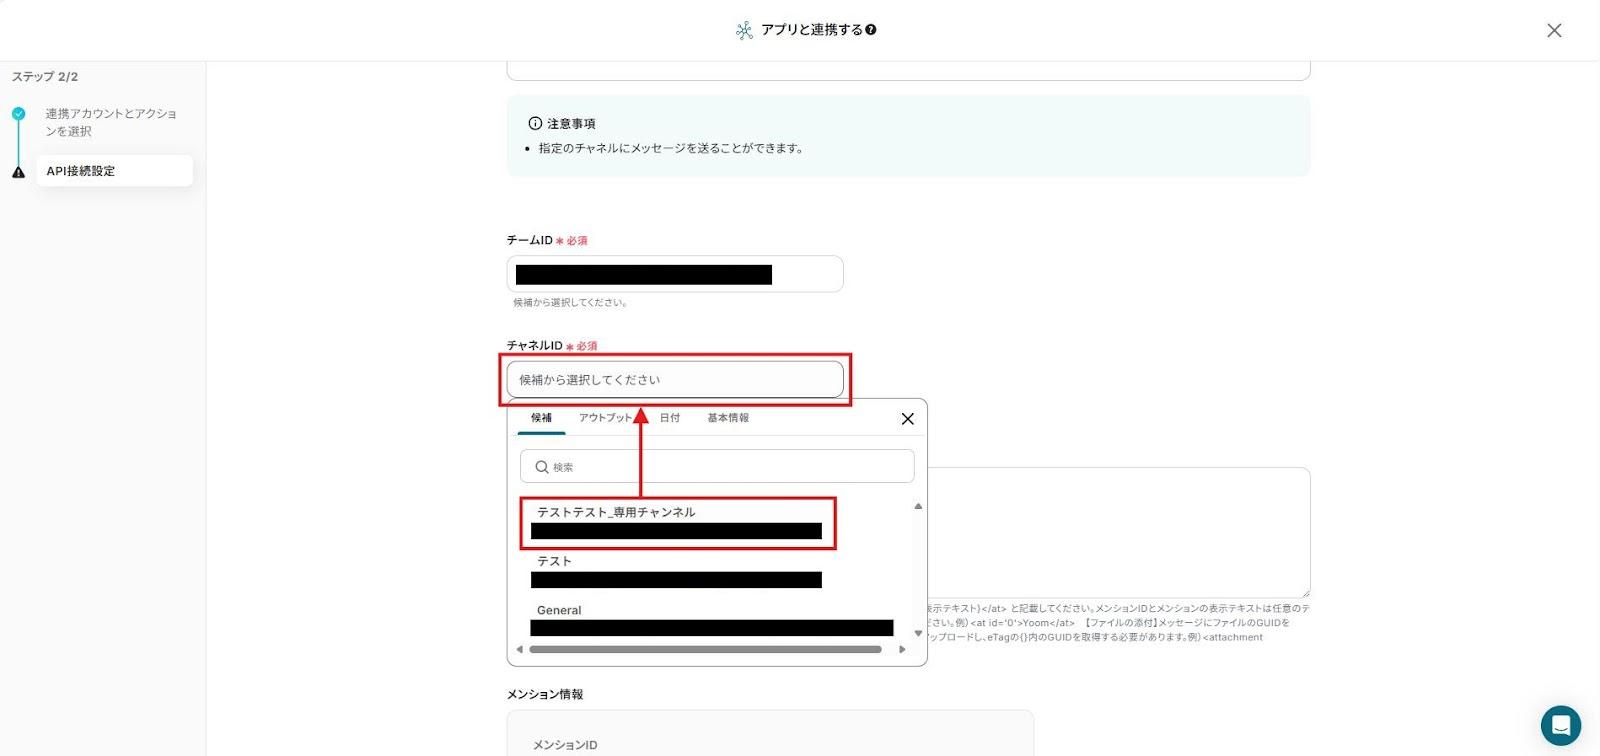Select the API接続設定 step
Viewport: 1600px width, 756px height.
pyautogui.click(x=114, y=171)
